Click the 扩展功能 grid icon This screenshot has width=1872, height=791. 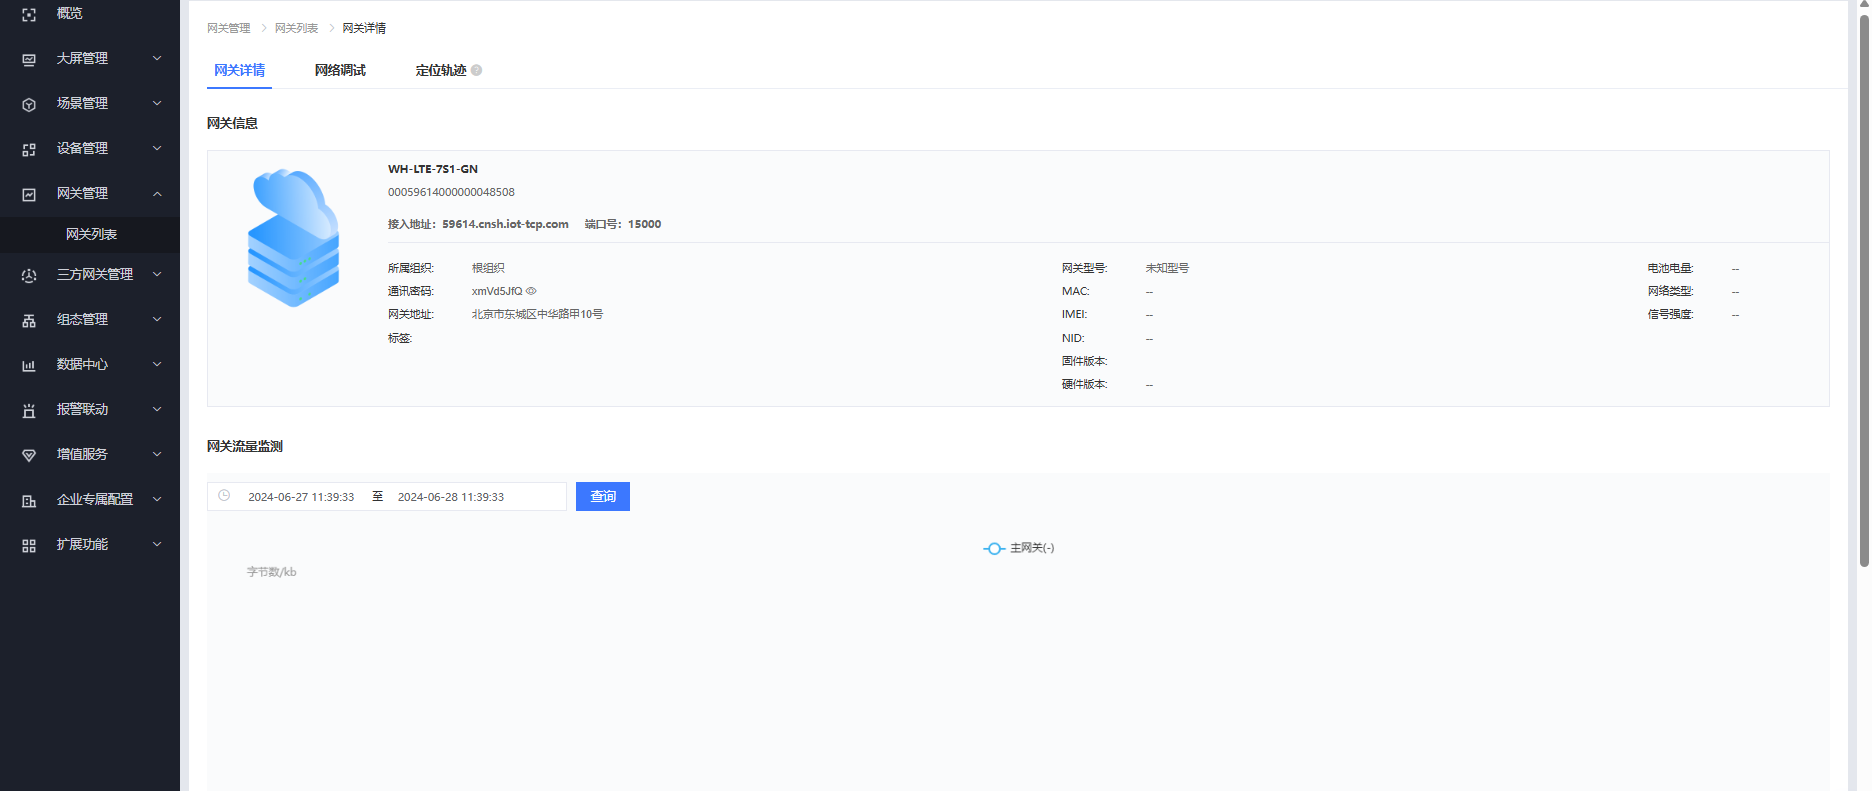pyautogui.click(x=29, y=546)
